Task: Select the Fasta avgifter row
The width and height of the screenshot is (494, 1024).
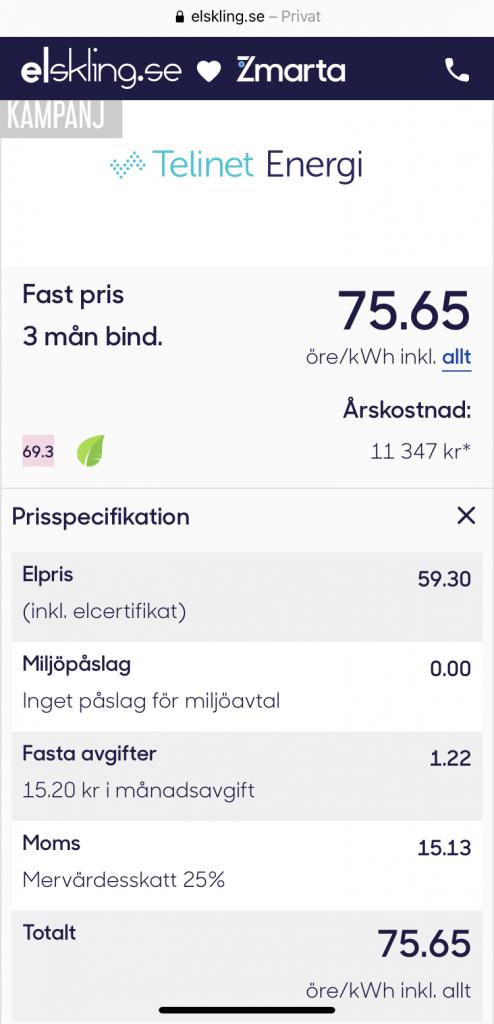Action: 247,775
